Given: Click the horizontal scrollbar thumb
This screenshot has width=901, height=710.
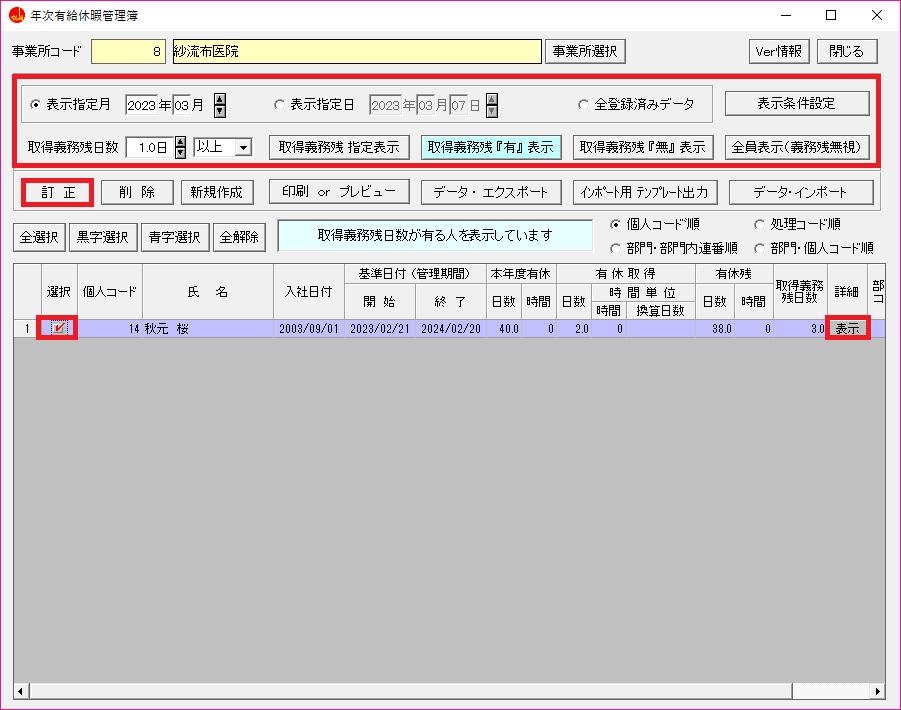Looking at the screenshot, I should (411, 691).
